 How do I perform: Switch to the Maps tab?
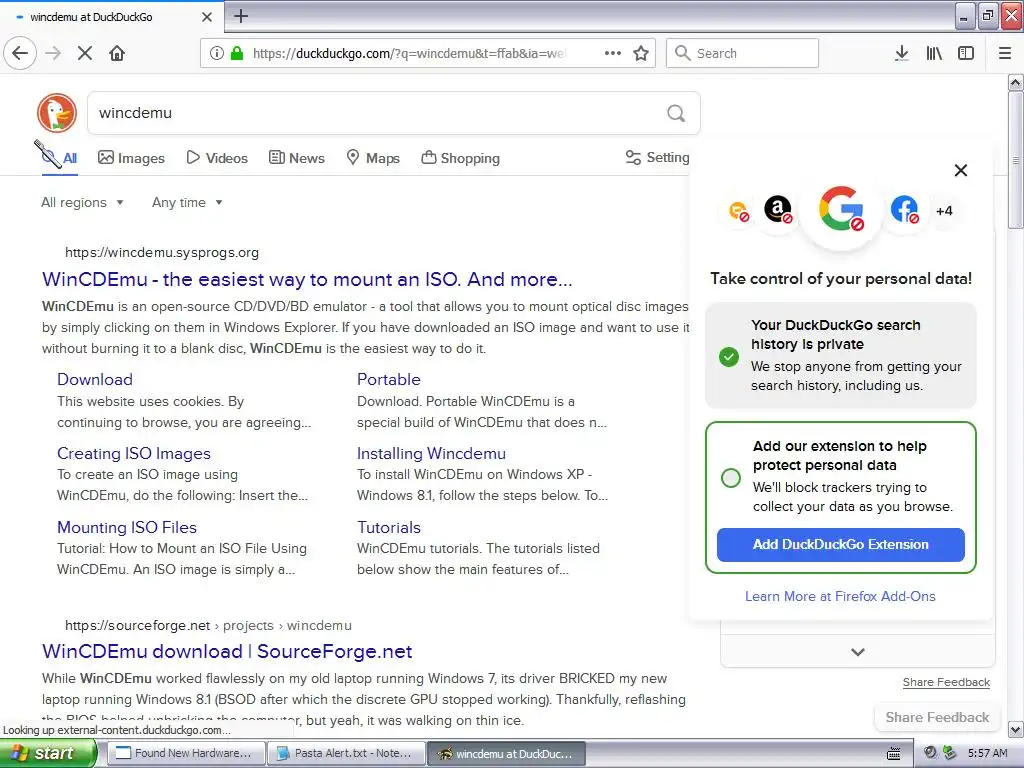pos(373,158)
